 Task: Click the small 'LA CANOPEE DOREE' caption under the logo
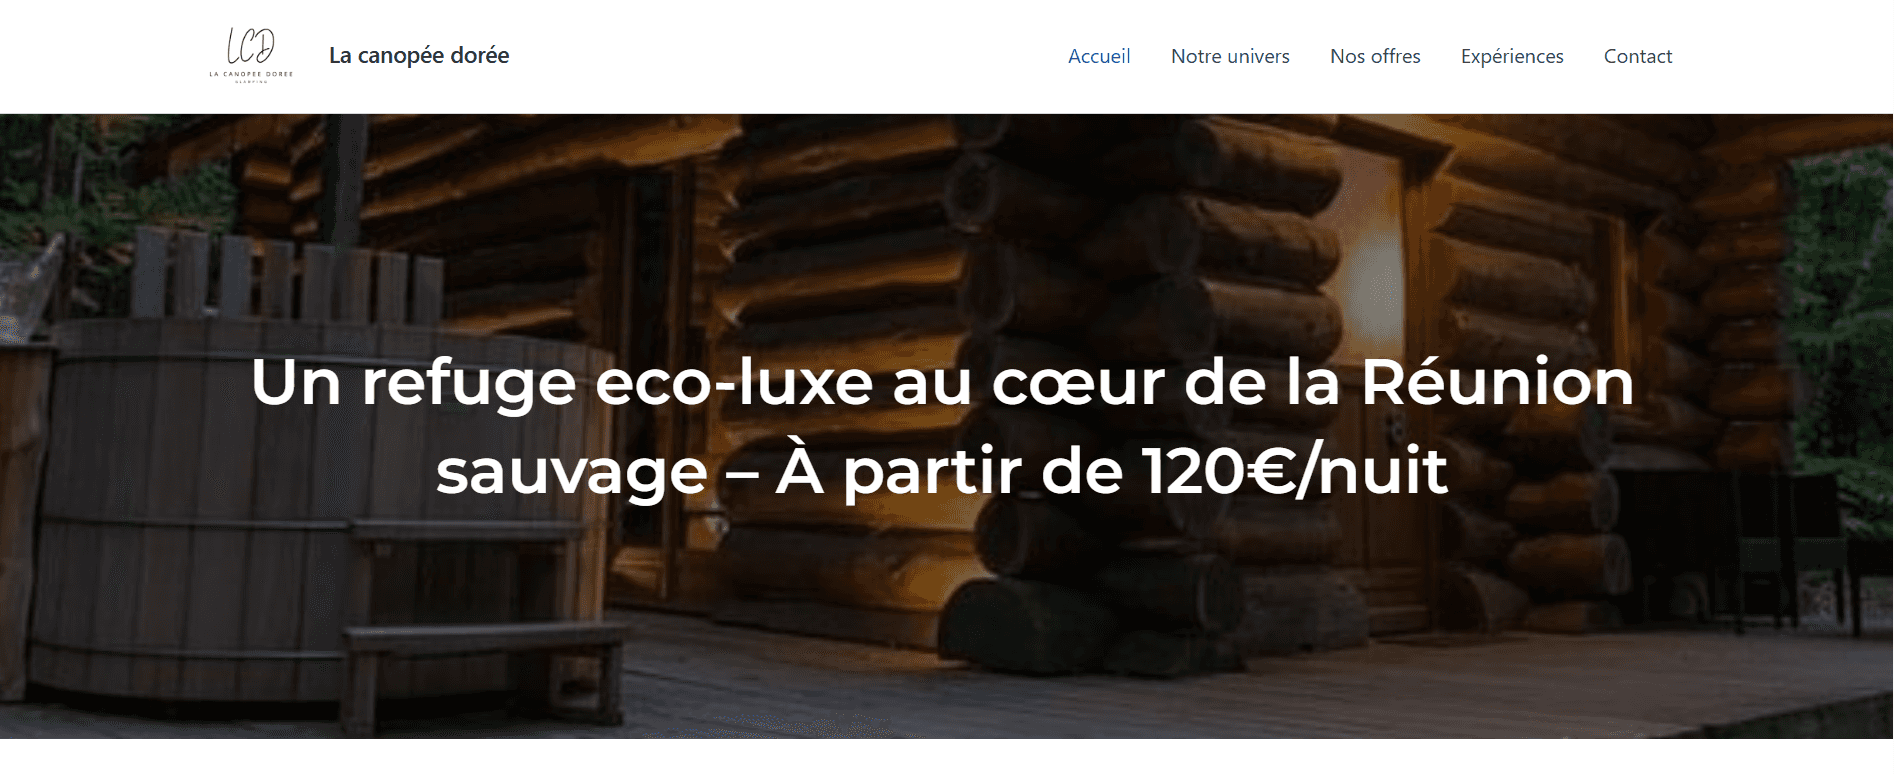(251, 74)
